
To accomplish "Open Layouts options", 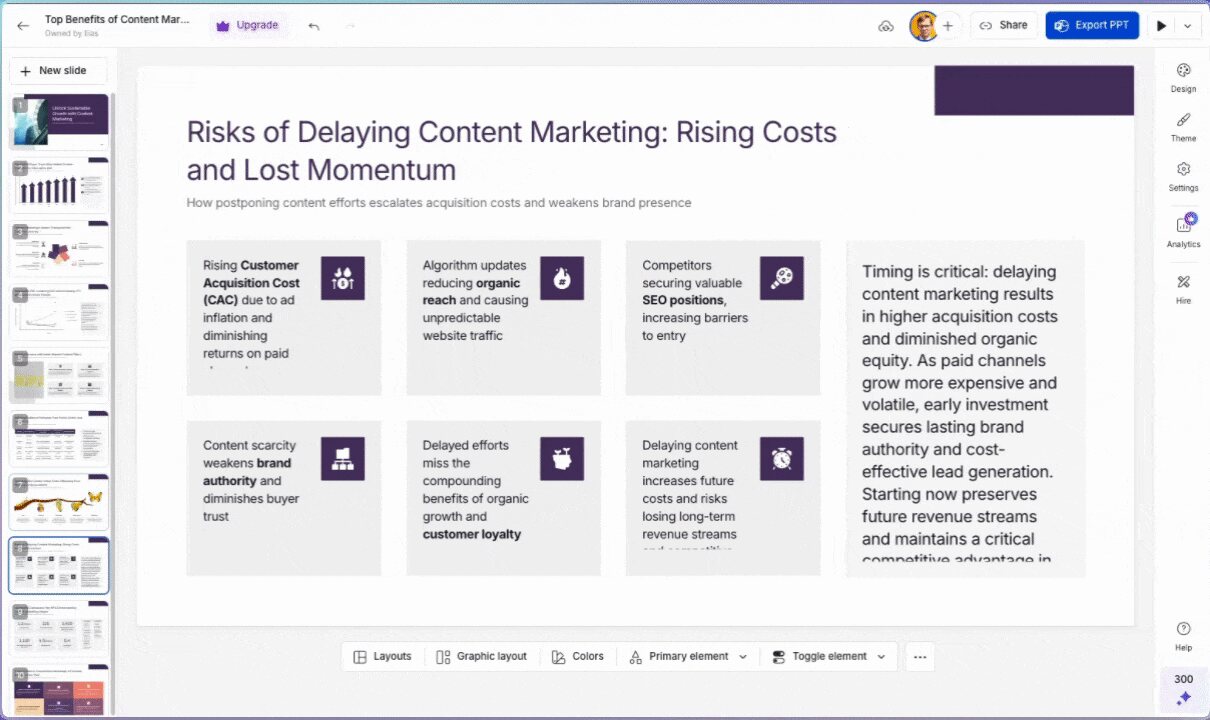I will tap(382, 657).
